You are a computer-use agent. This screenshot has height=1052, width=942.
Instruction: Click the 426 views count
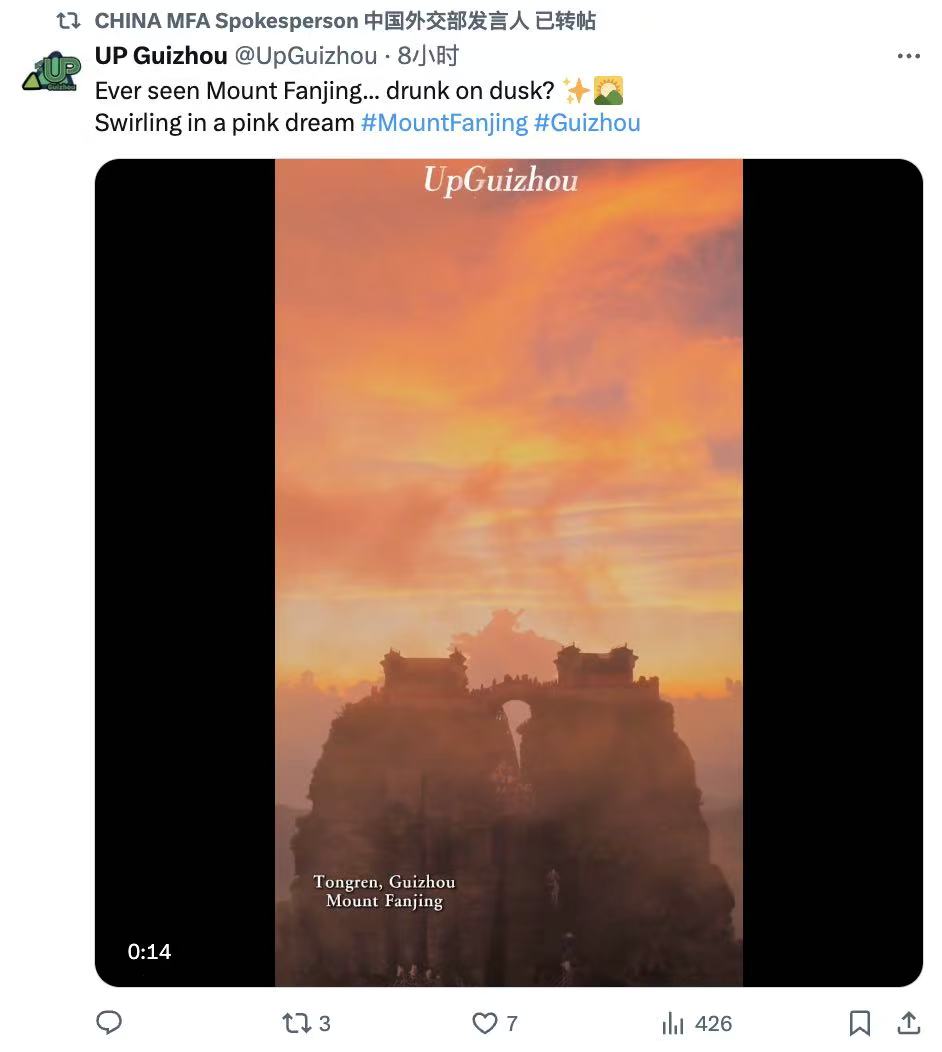(713, 1023)
